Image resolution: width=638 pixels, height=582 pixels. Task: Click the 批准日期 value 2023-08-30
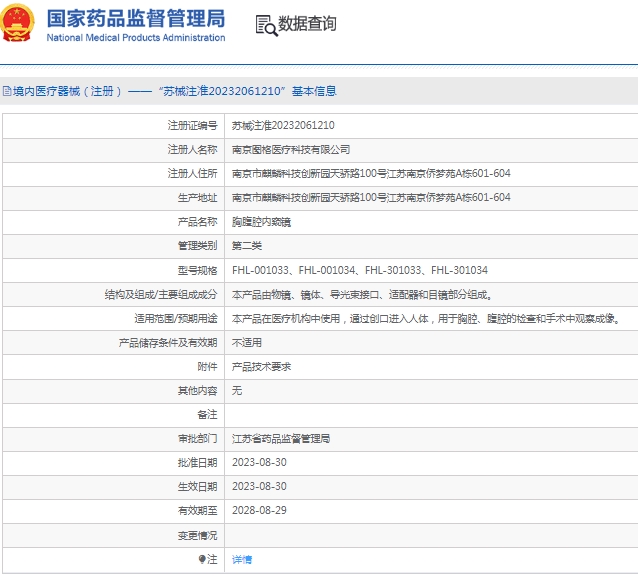click(259, 463)
